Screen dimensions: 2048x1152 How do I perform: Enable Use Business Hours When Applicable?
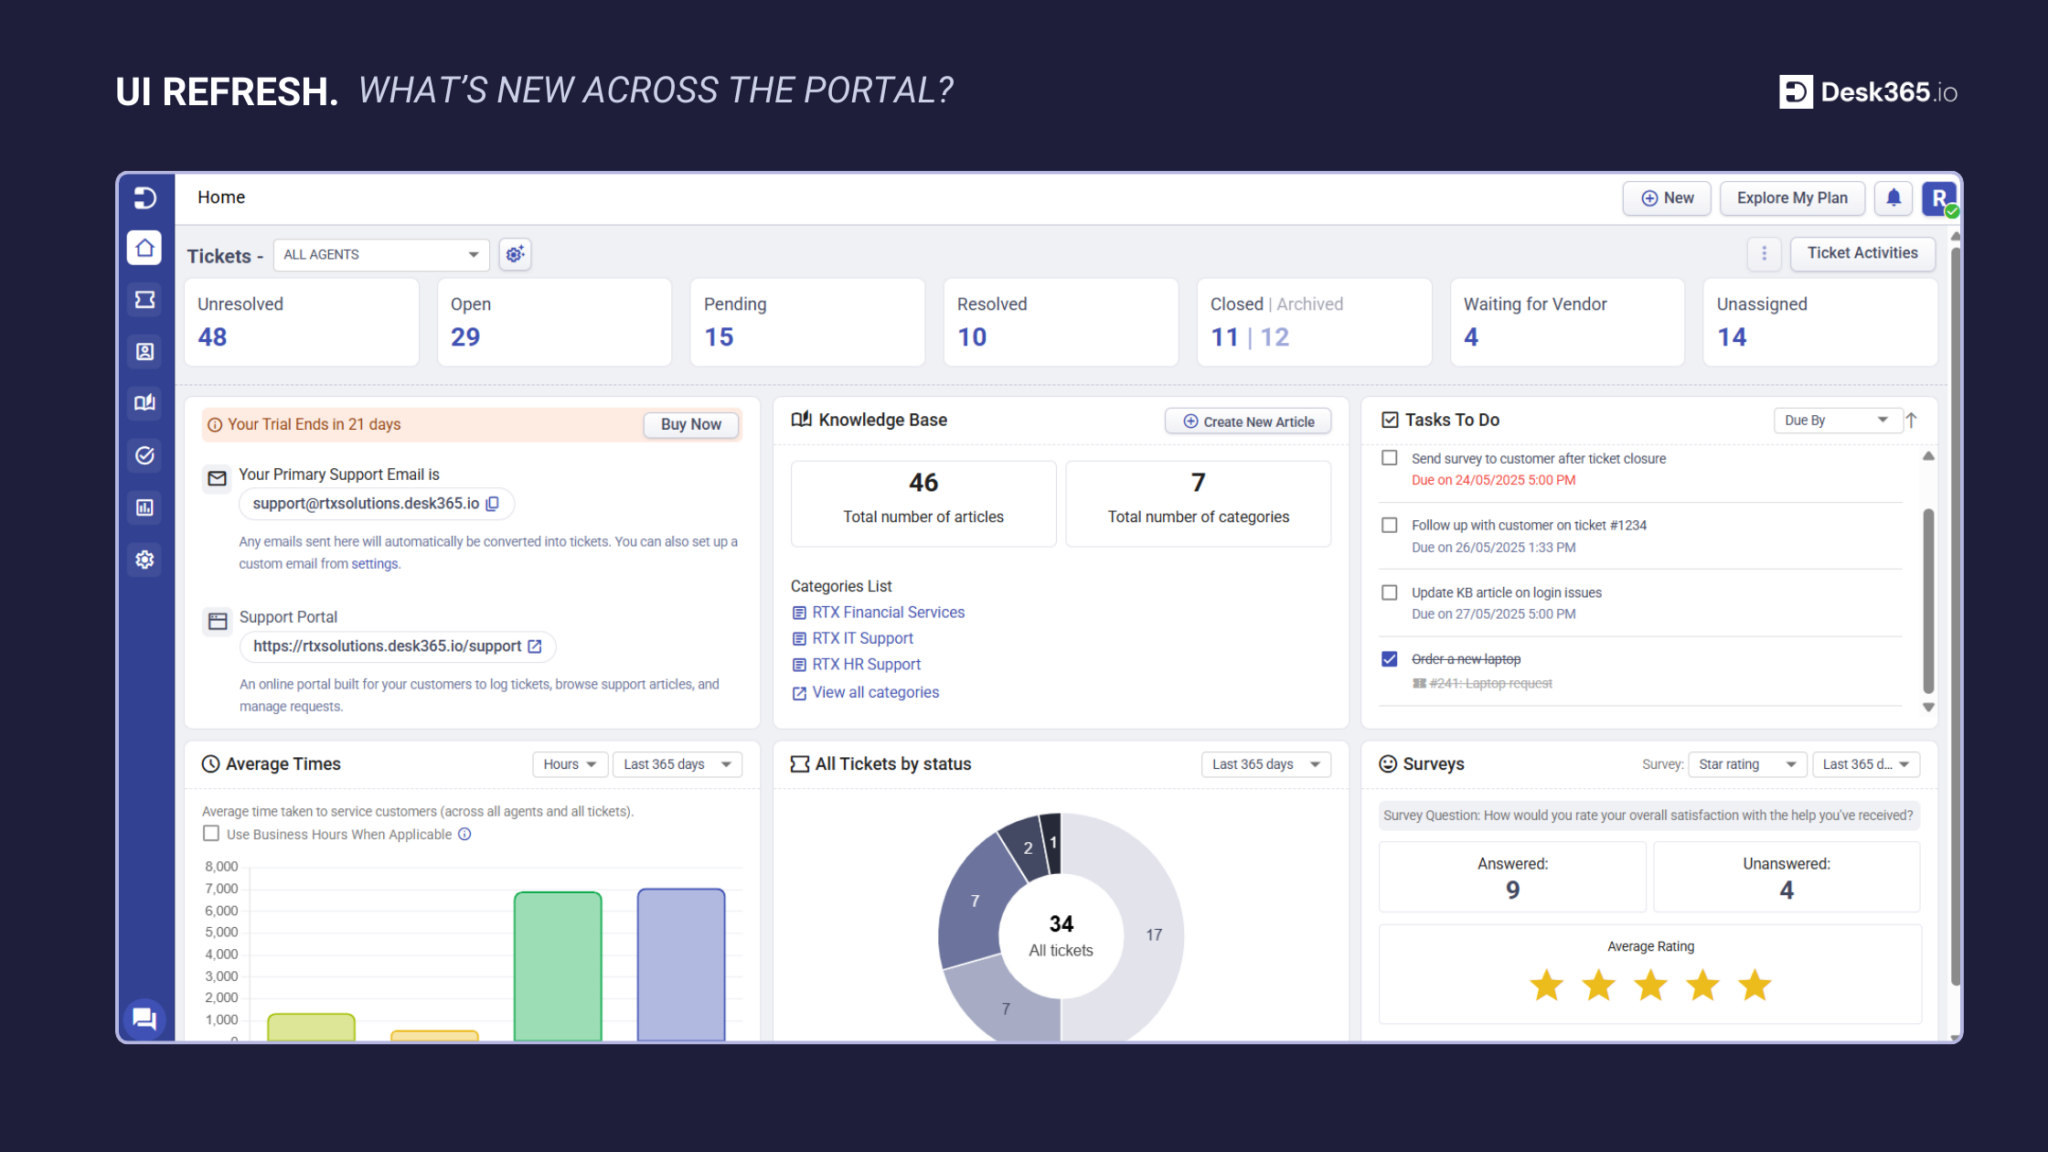pyautogui.click(x=211, y=833)
